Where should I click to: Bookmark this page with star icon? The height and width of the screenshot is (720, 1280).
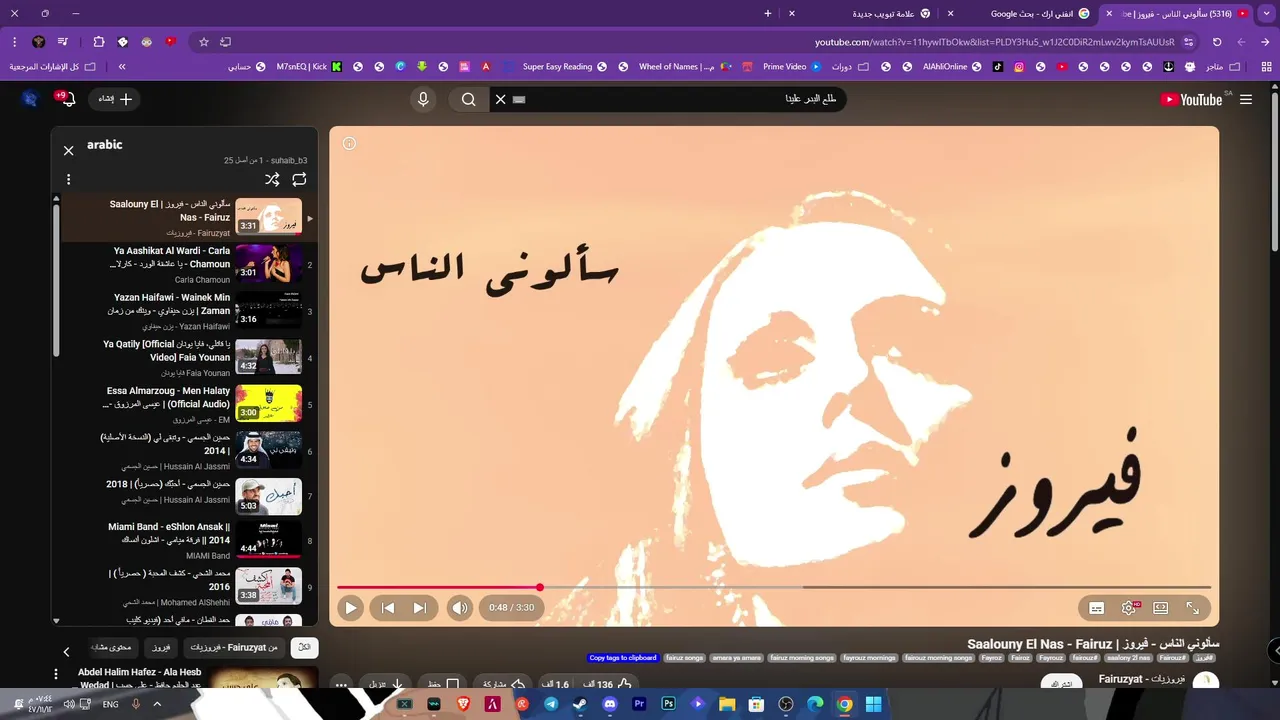[x=204, y=42]
